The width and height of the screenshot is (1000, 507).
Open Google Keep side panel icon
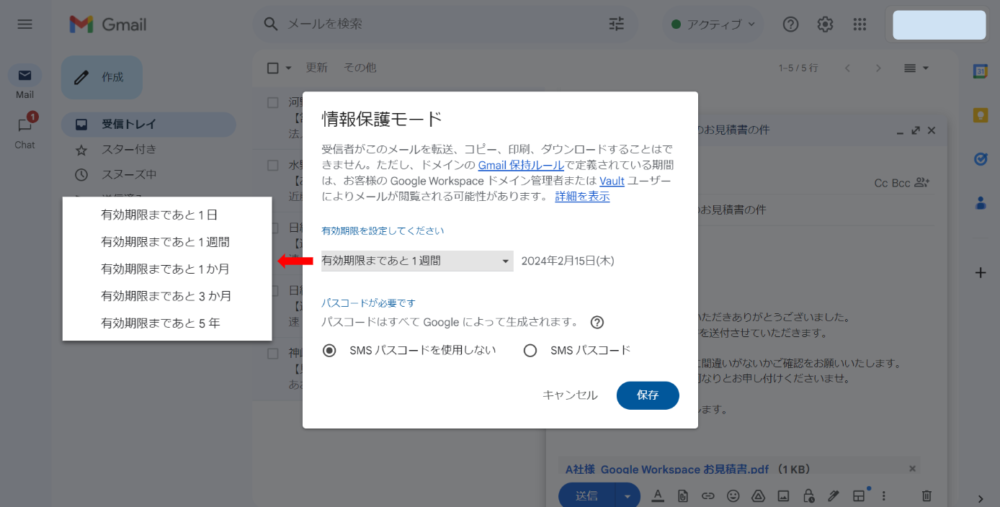click(980, 115)
